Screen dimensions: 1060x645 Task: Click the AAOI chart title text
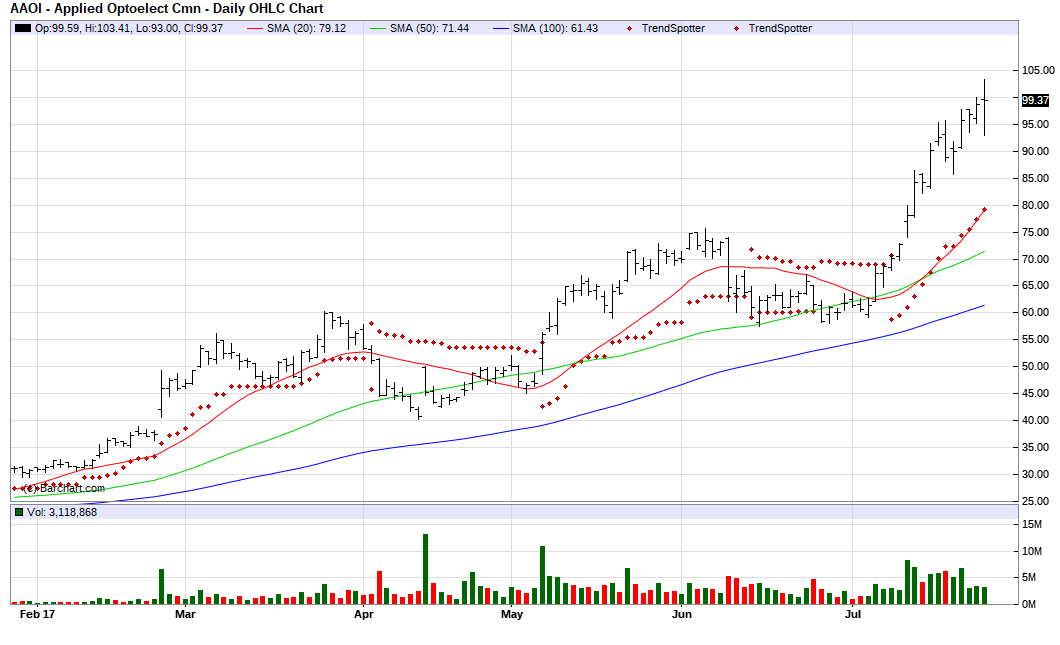point(165,8)
